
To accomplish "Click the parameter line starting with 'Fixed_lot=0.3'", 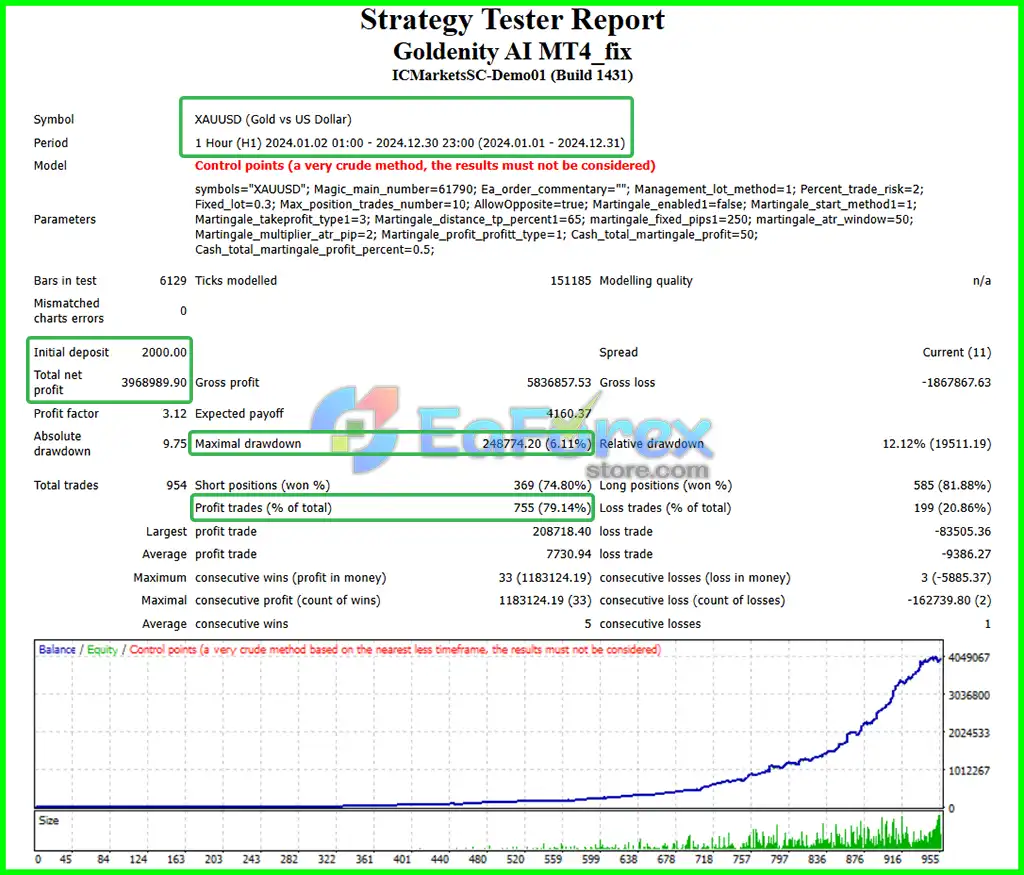I will 555,204.
